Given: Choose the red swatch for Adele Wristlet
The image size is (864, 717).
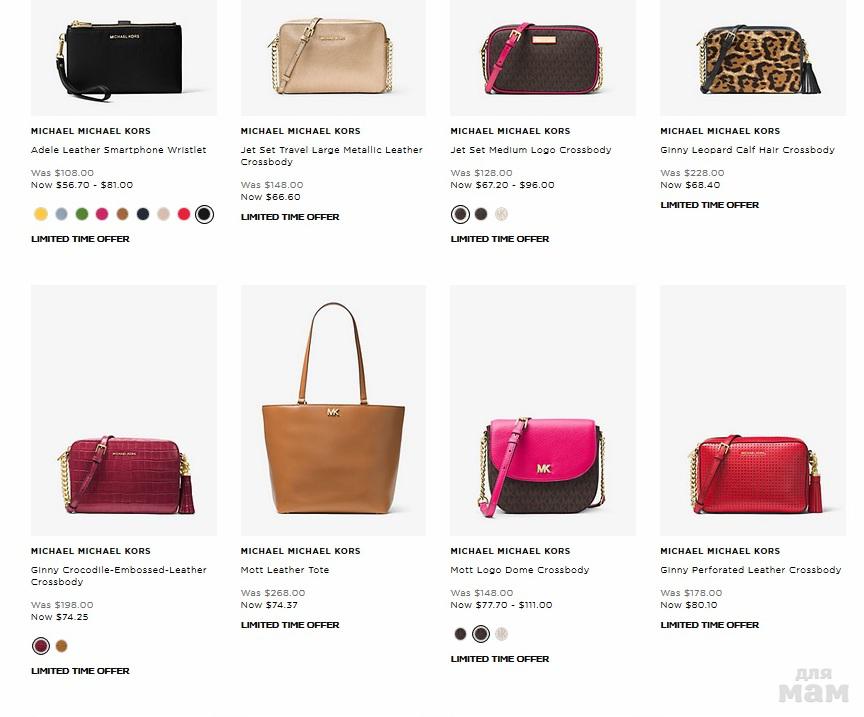Looking at the screenshot, I should [183, 214].
